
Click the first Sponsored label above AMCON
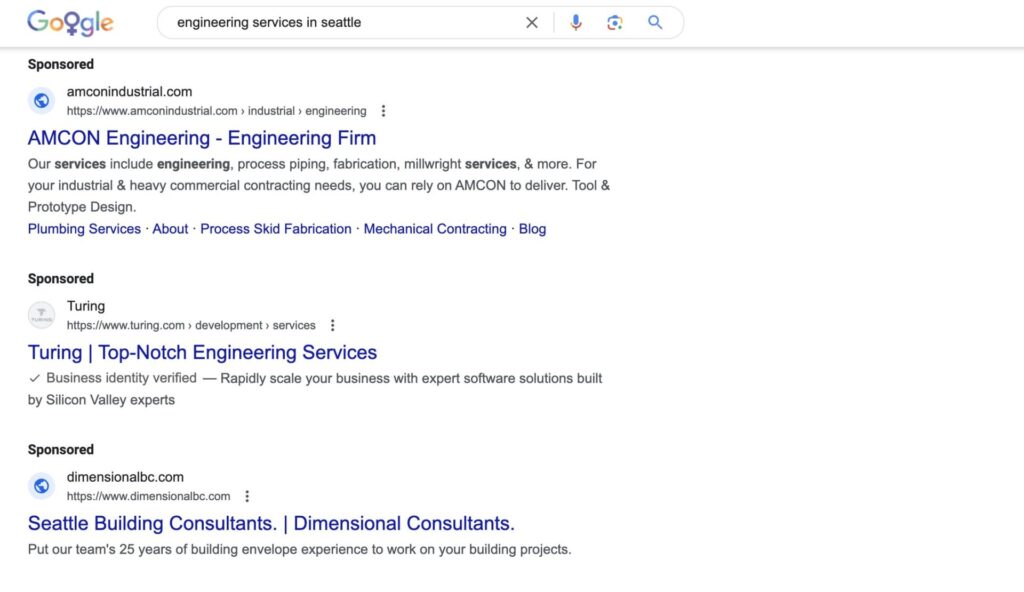tap(61, 64)
